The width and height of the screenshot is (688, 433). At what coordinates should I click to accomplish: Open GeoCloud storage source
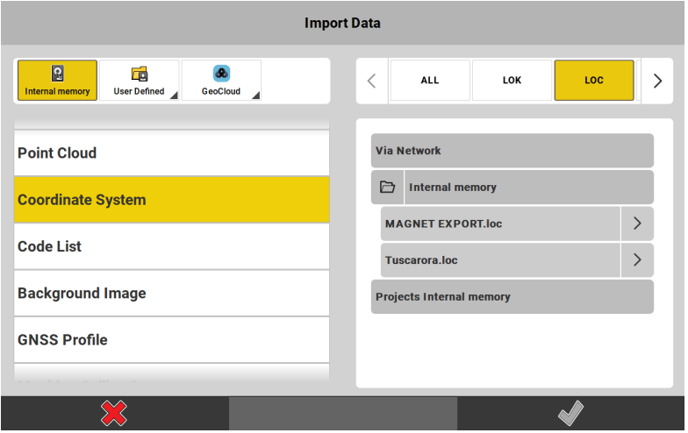point(221,81)
